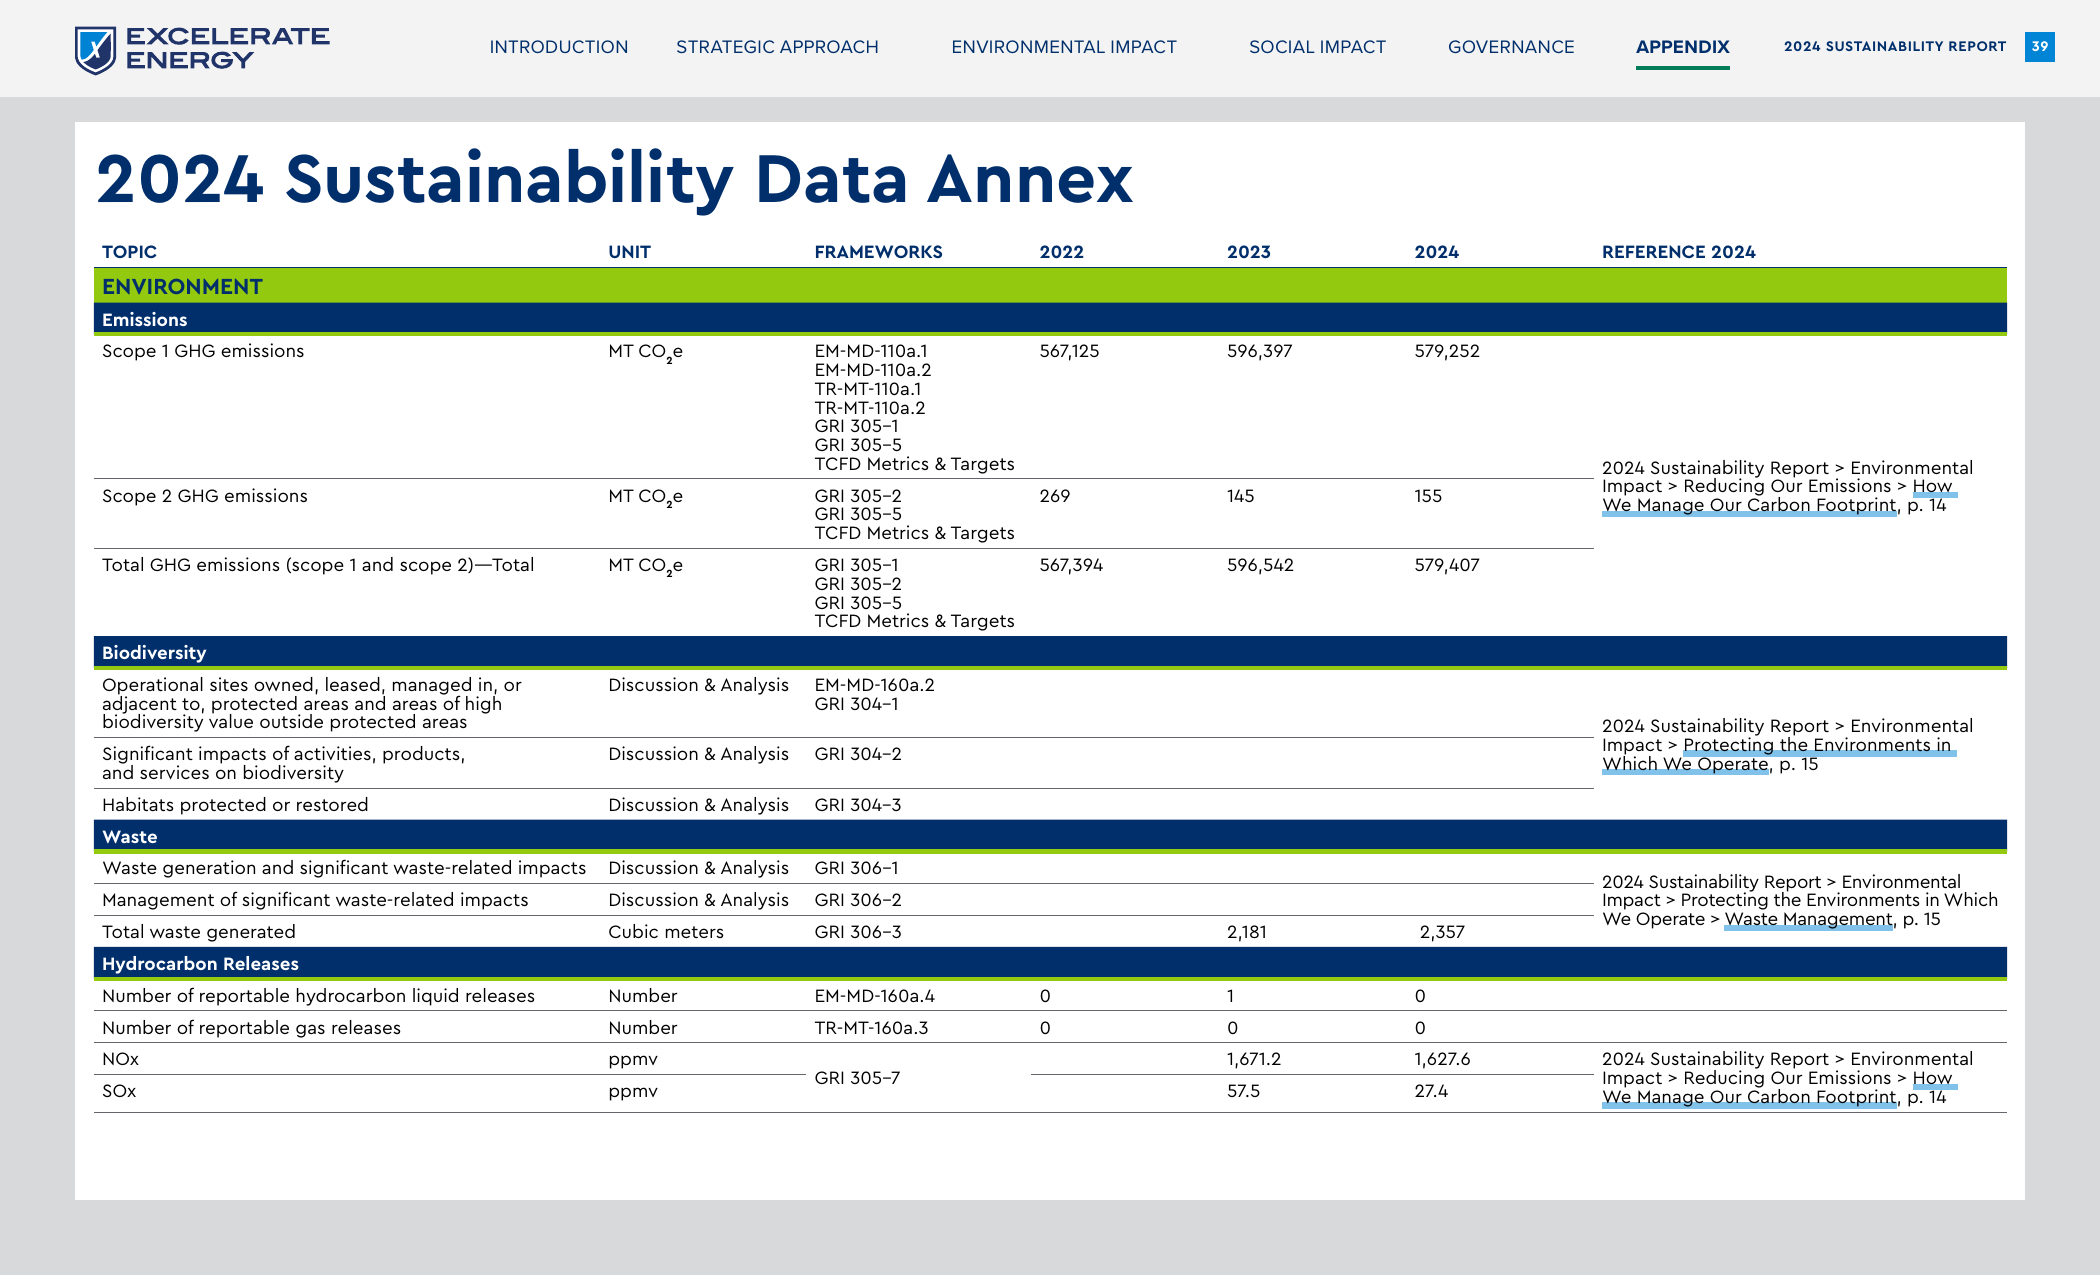Select Scope 1 2023 value 596,397

[x=1259, y=351]
